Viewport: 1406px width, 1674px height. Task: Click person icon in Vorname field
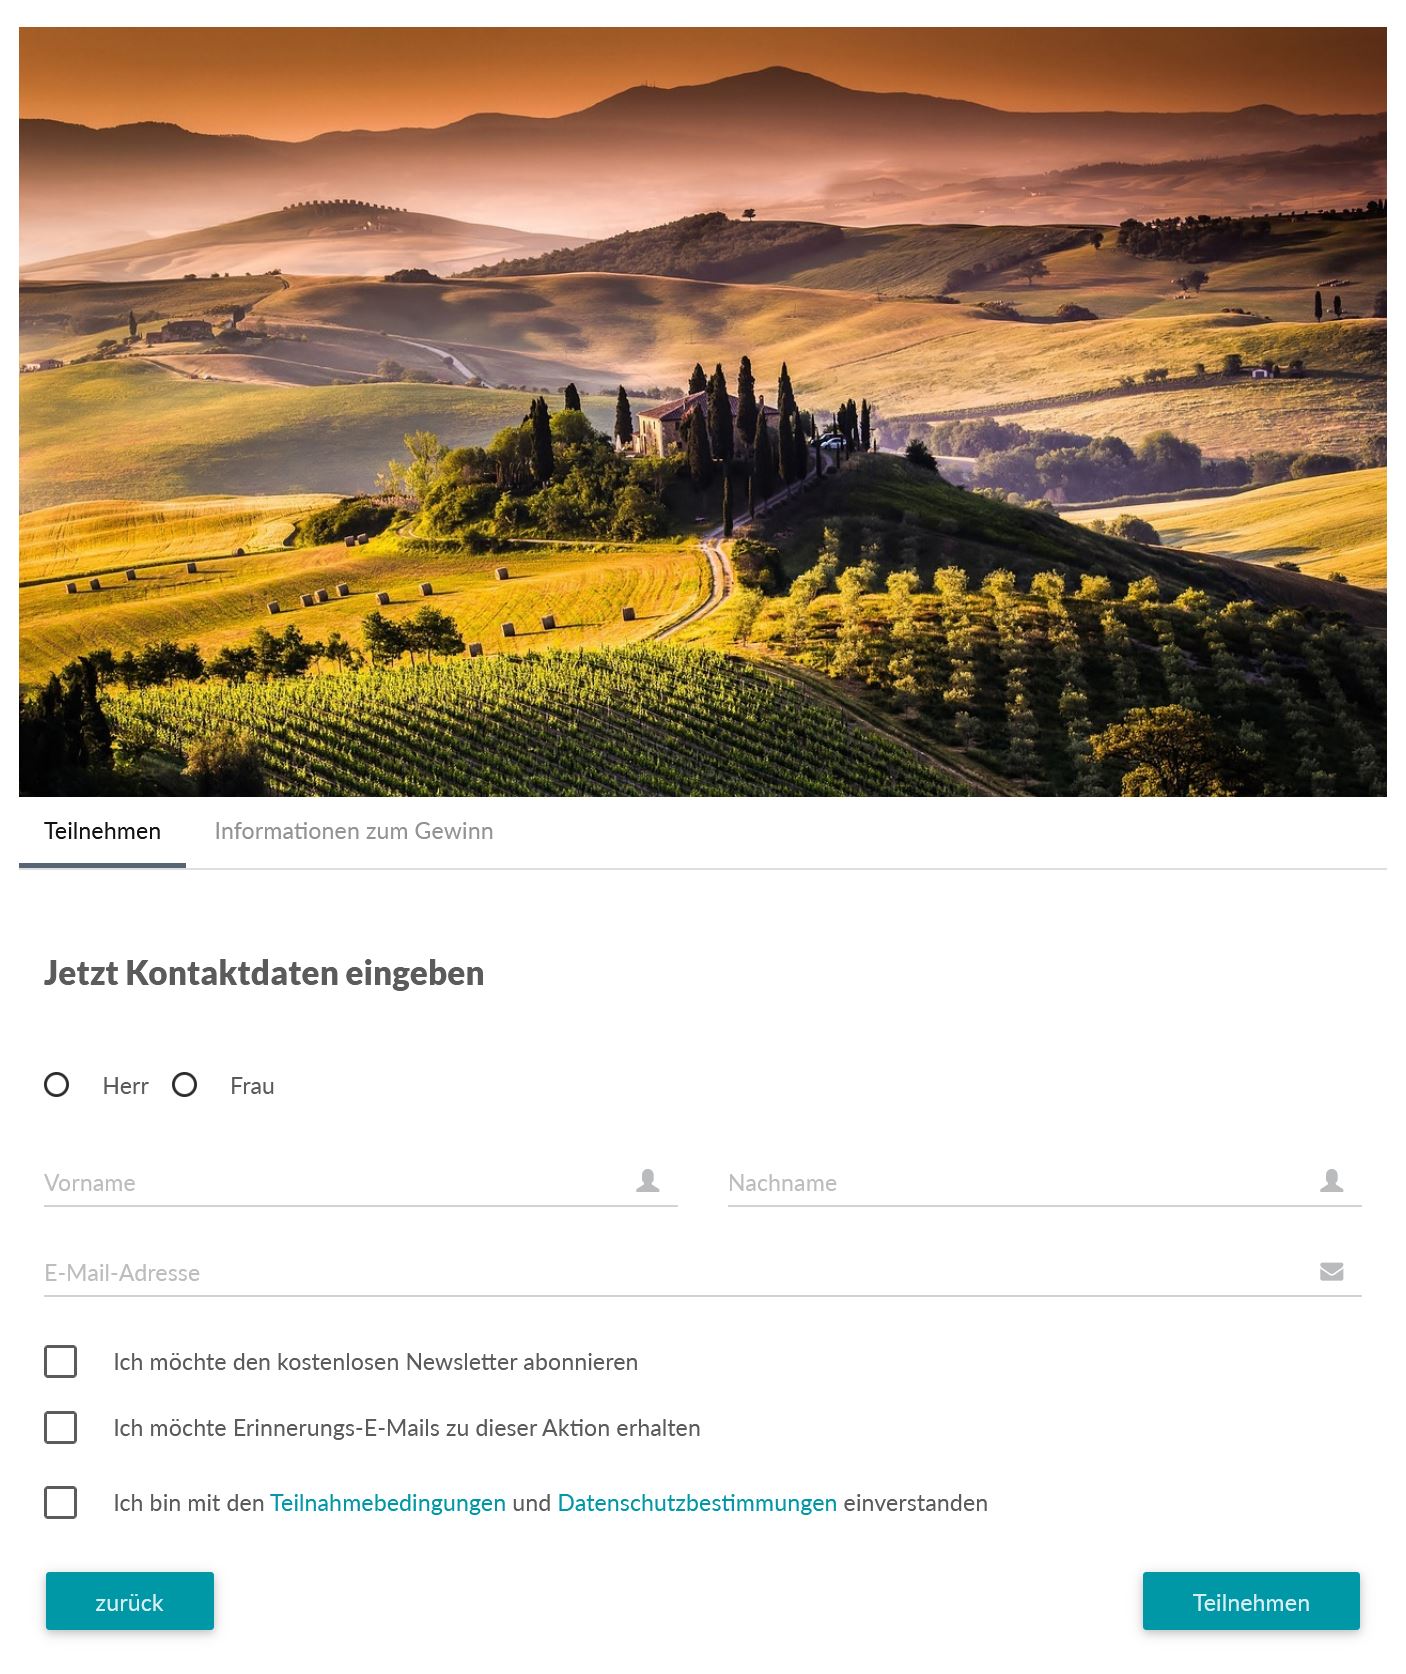pyautogui.click(x=647, y=1181)
